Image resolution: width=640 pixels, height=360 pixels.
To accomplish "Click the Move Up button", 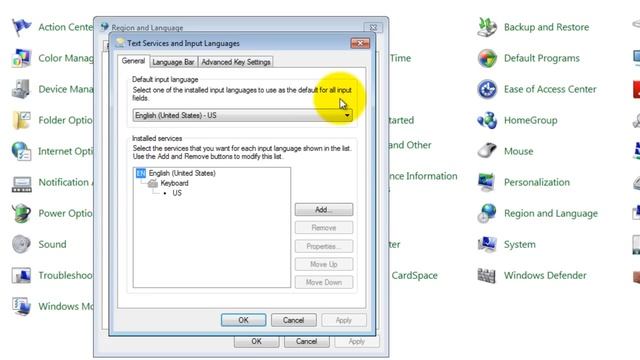I will [x=324, y=264].
